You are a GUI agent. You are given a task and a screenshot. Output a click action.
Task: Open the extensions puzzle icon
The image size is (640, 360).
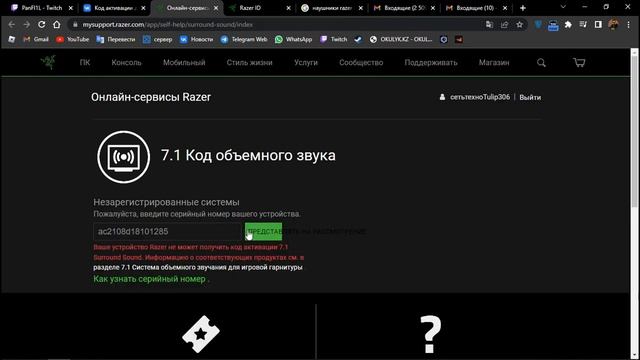[568, 24]
